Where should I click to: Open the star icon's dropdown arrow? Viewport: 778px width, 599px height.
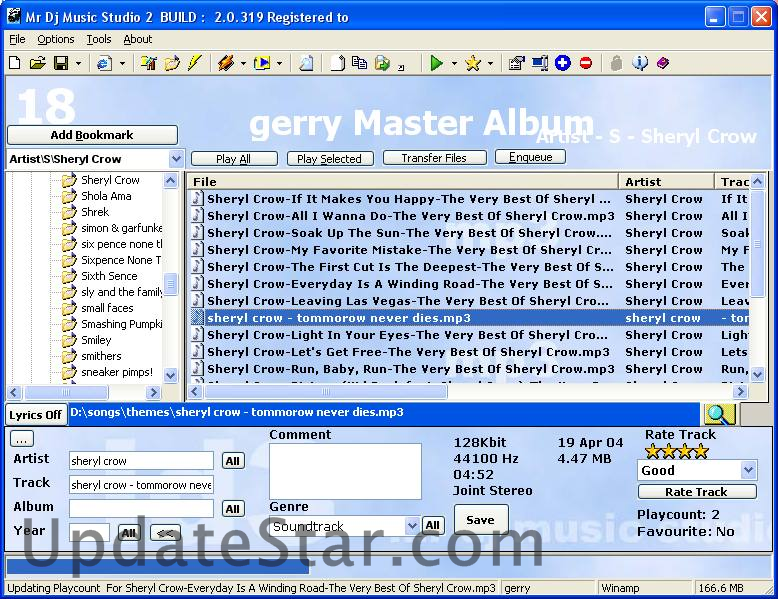point(490,64)
